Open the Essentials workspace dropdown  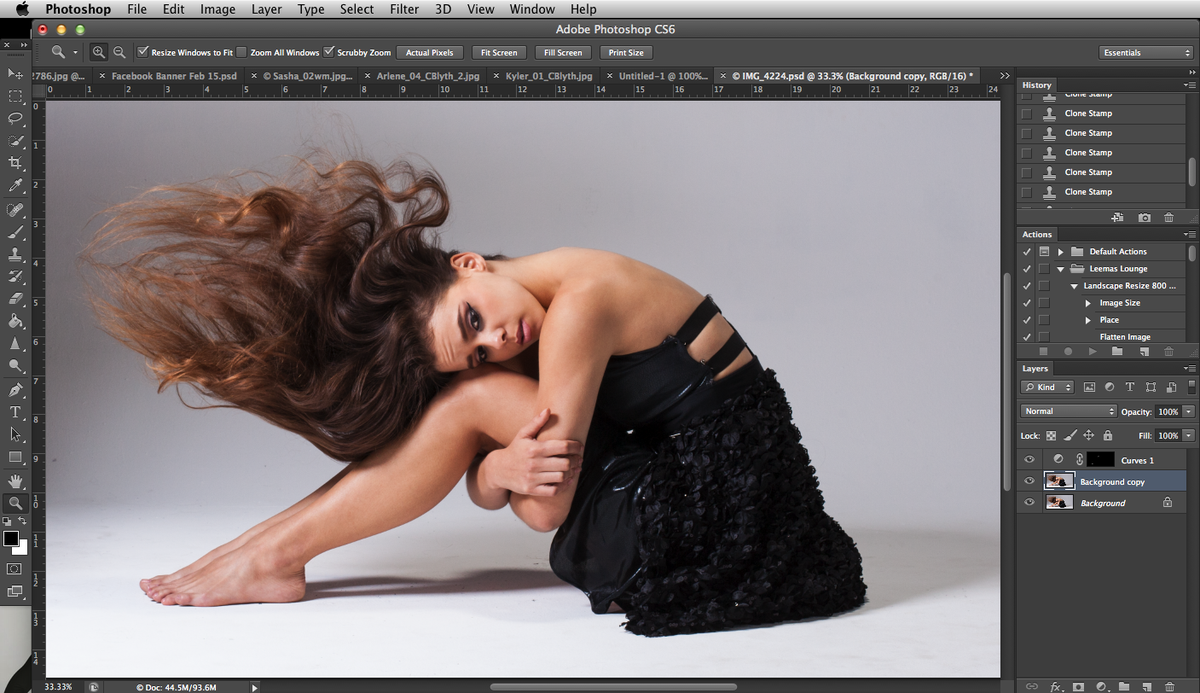tap(1145, 52)
